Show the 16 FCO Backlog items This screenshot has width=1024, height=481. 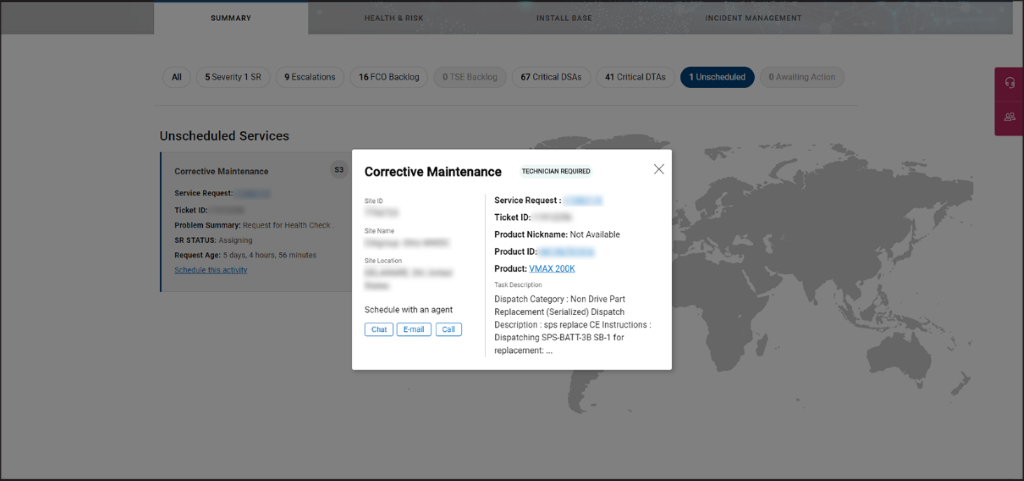388,77
